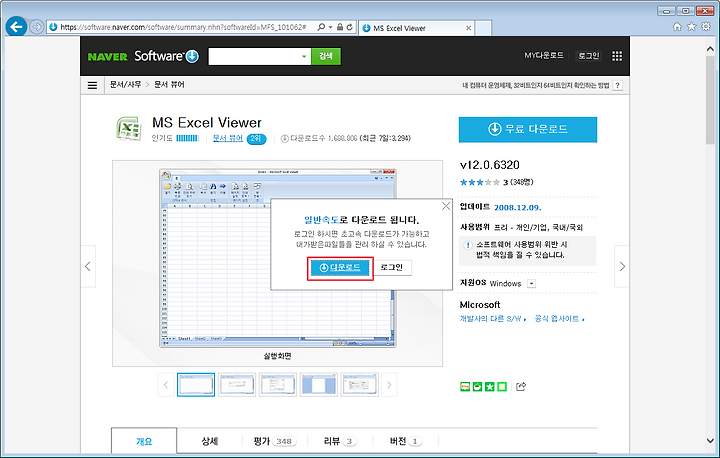
Task: Page thumbnails left with small arrow
Action: 166,385
